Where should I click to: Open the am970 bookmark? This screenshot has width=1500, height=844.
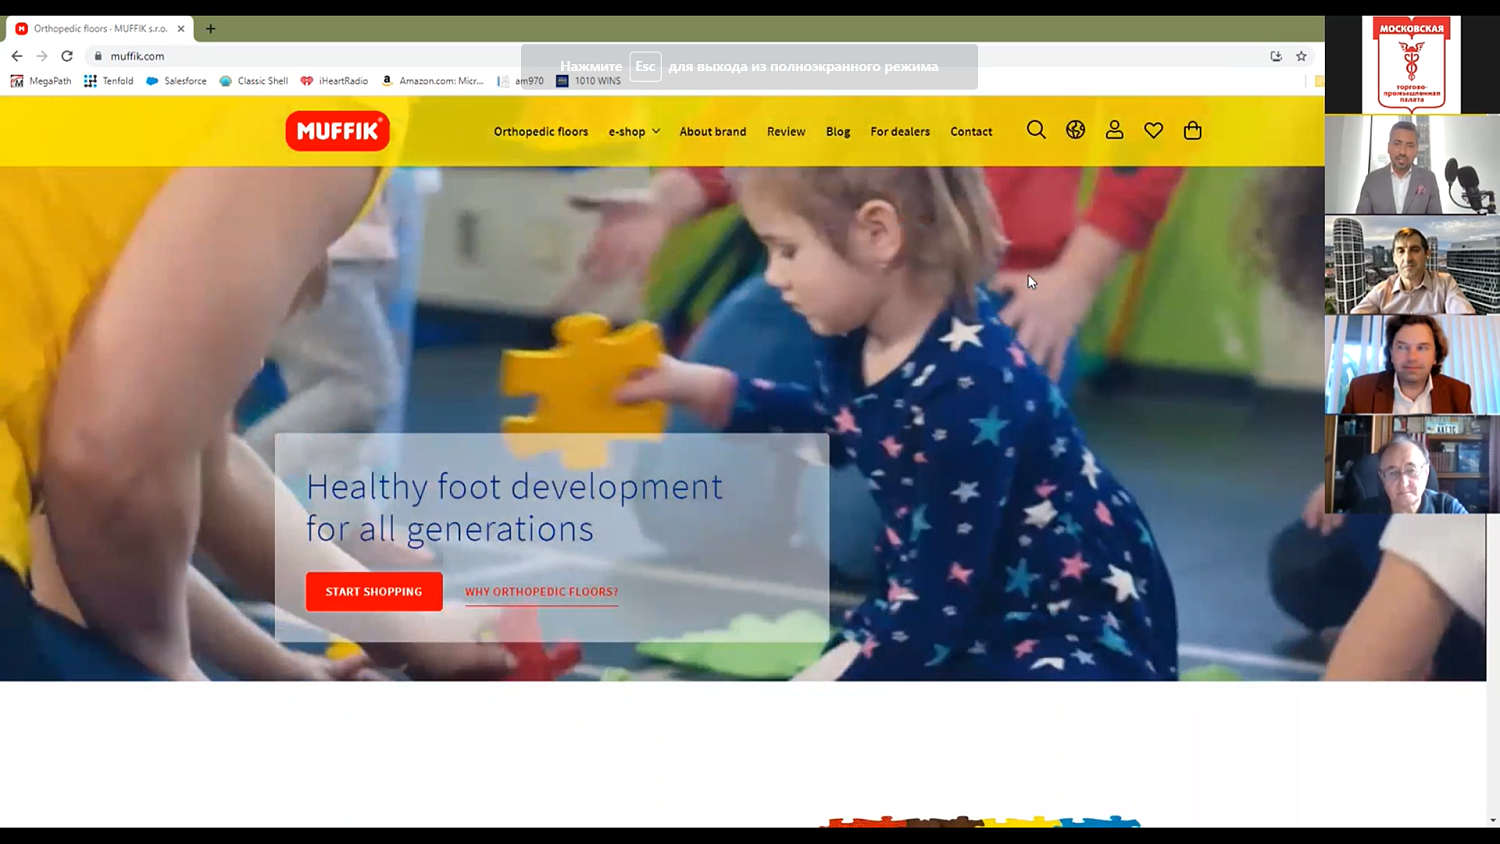pyautogui.click(x=520, y=81)
